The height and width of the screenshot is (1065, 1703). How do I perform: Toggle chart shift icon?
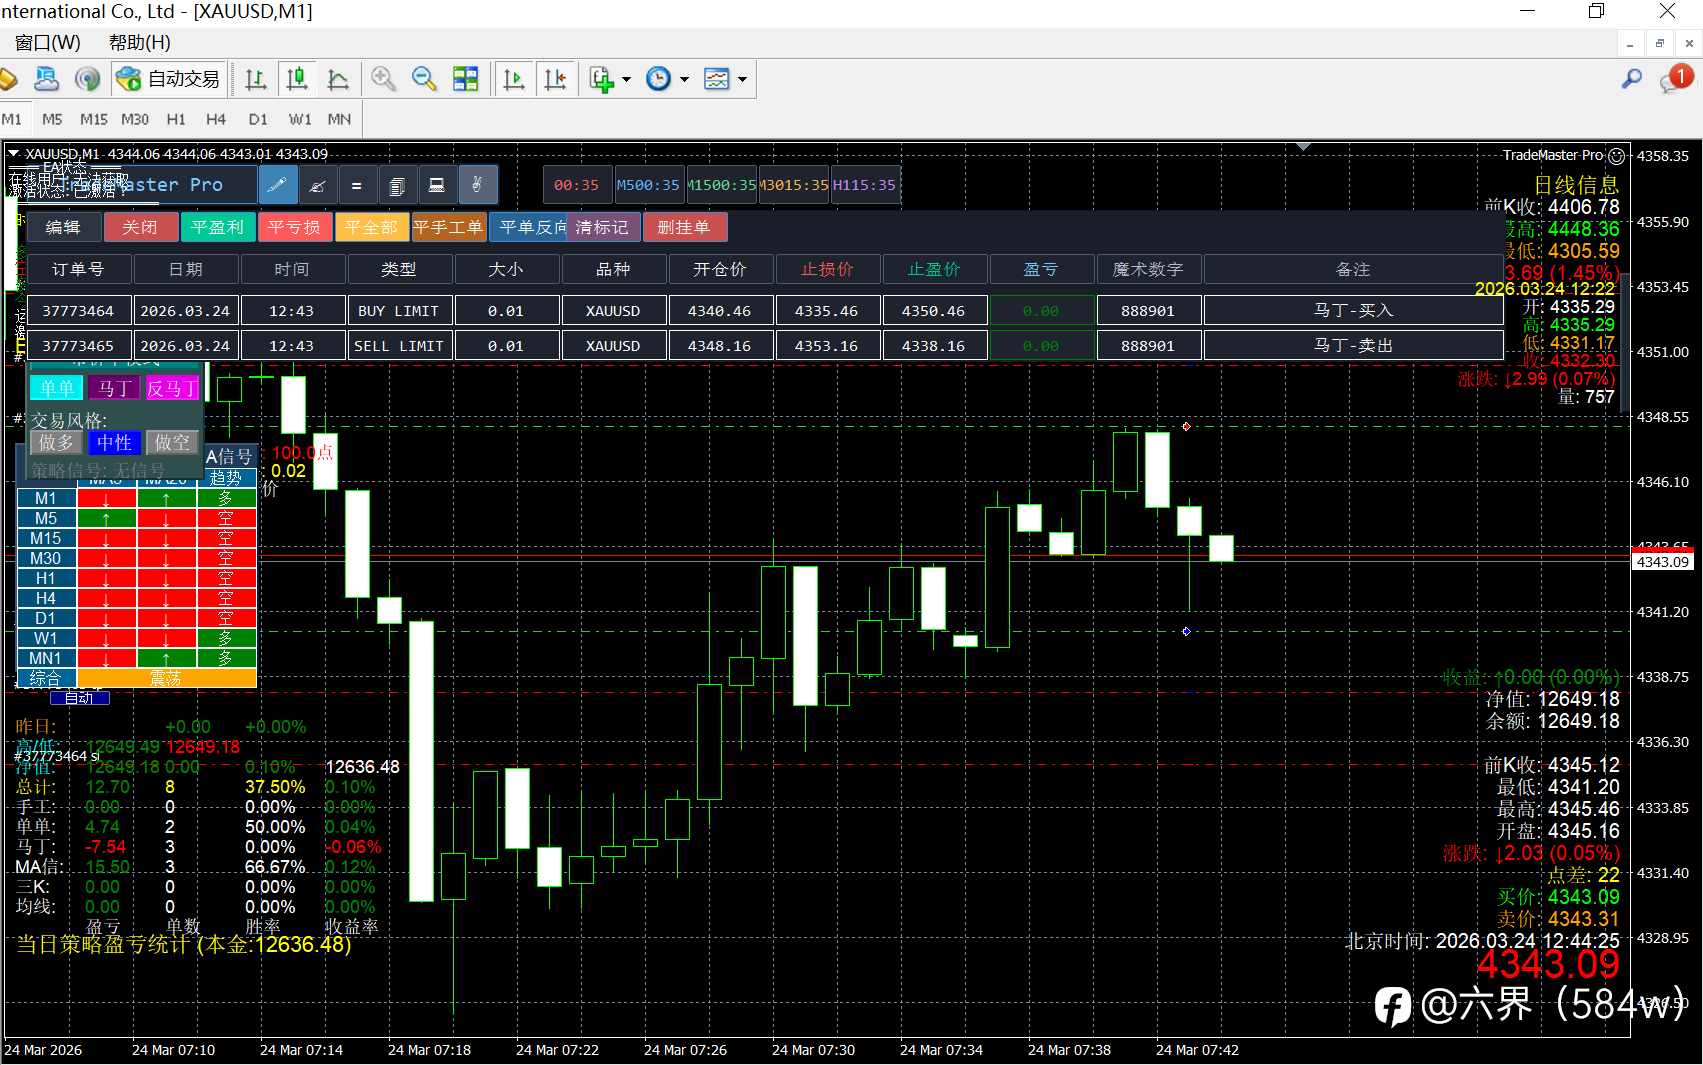coord(556,79)
